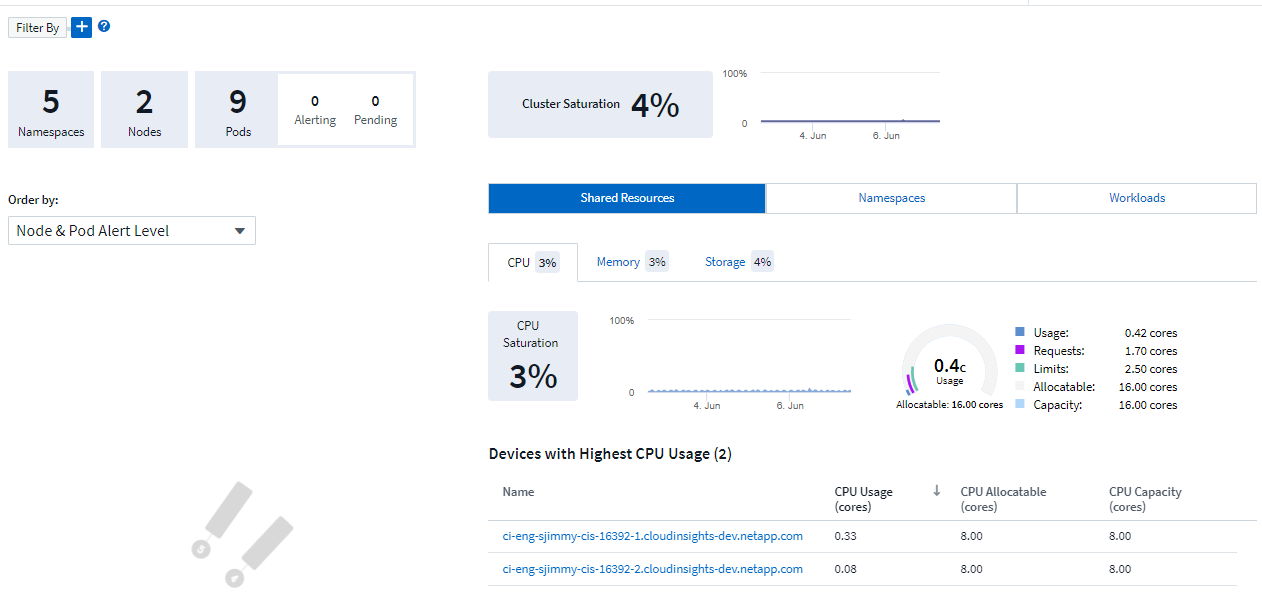Switch to the Workloads tab
Screen dimensions: 1262x607
pyautogui.click(x=1136, y=198)
